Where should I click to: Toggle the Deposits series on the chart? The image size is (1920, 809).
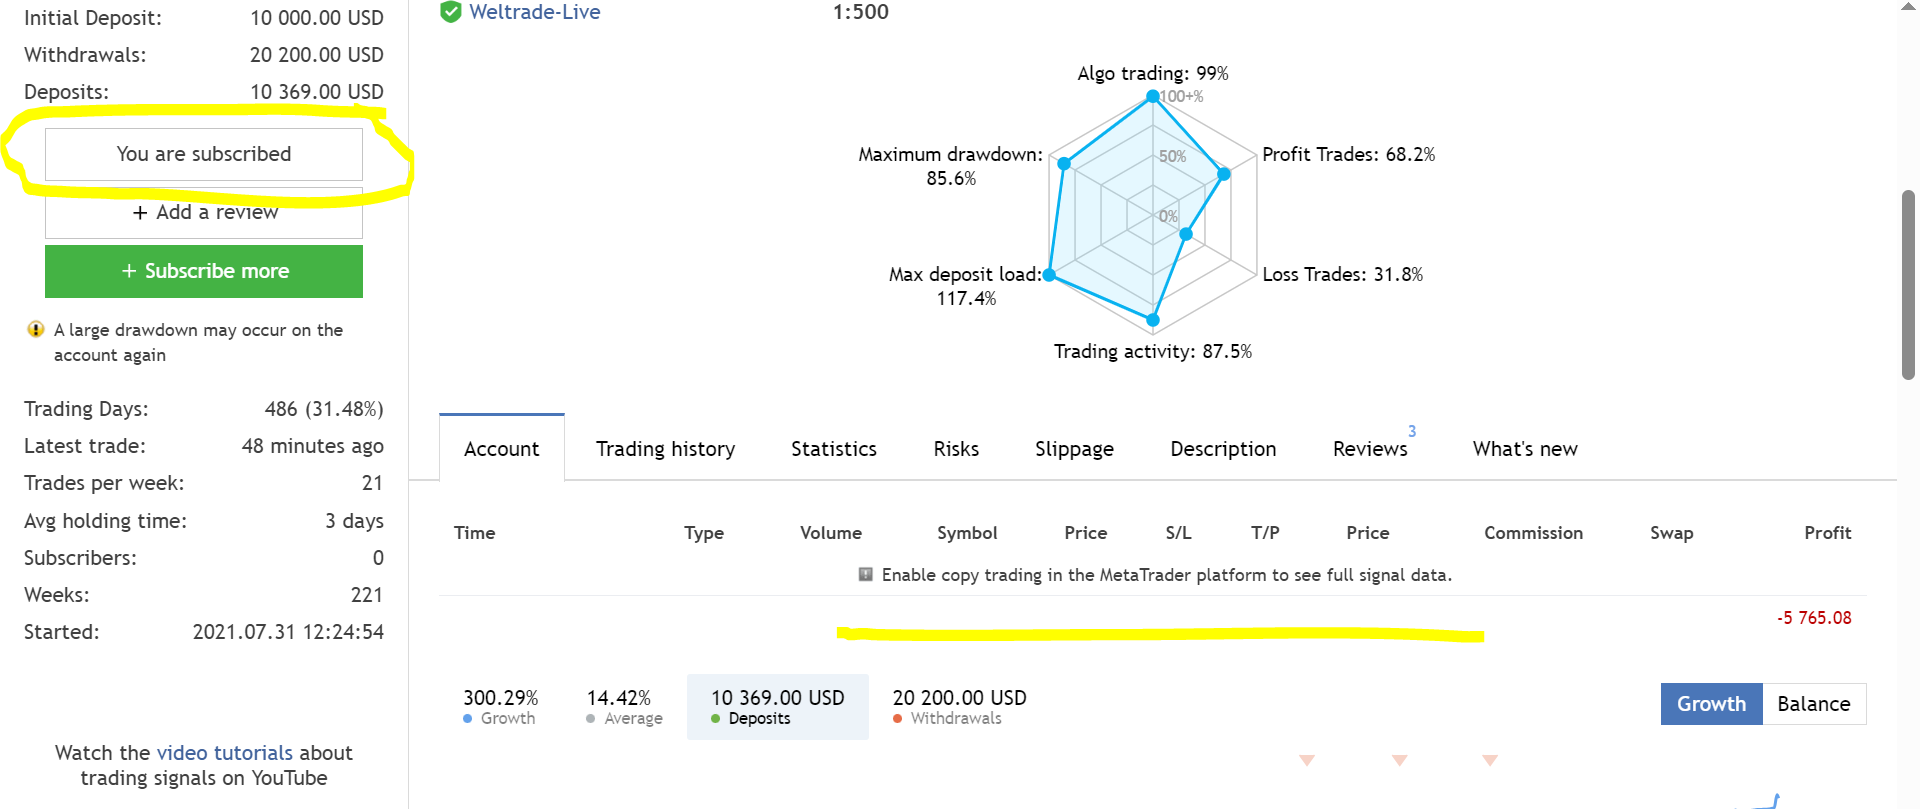(x=777, y=707)
